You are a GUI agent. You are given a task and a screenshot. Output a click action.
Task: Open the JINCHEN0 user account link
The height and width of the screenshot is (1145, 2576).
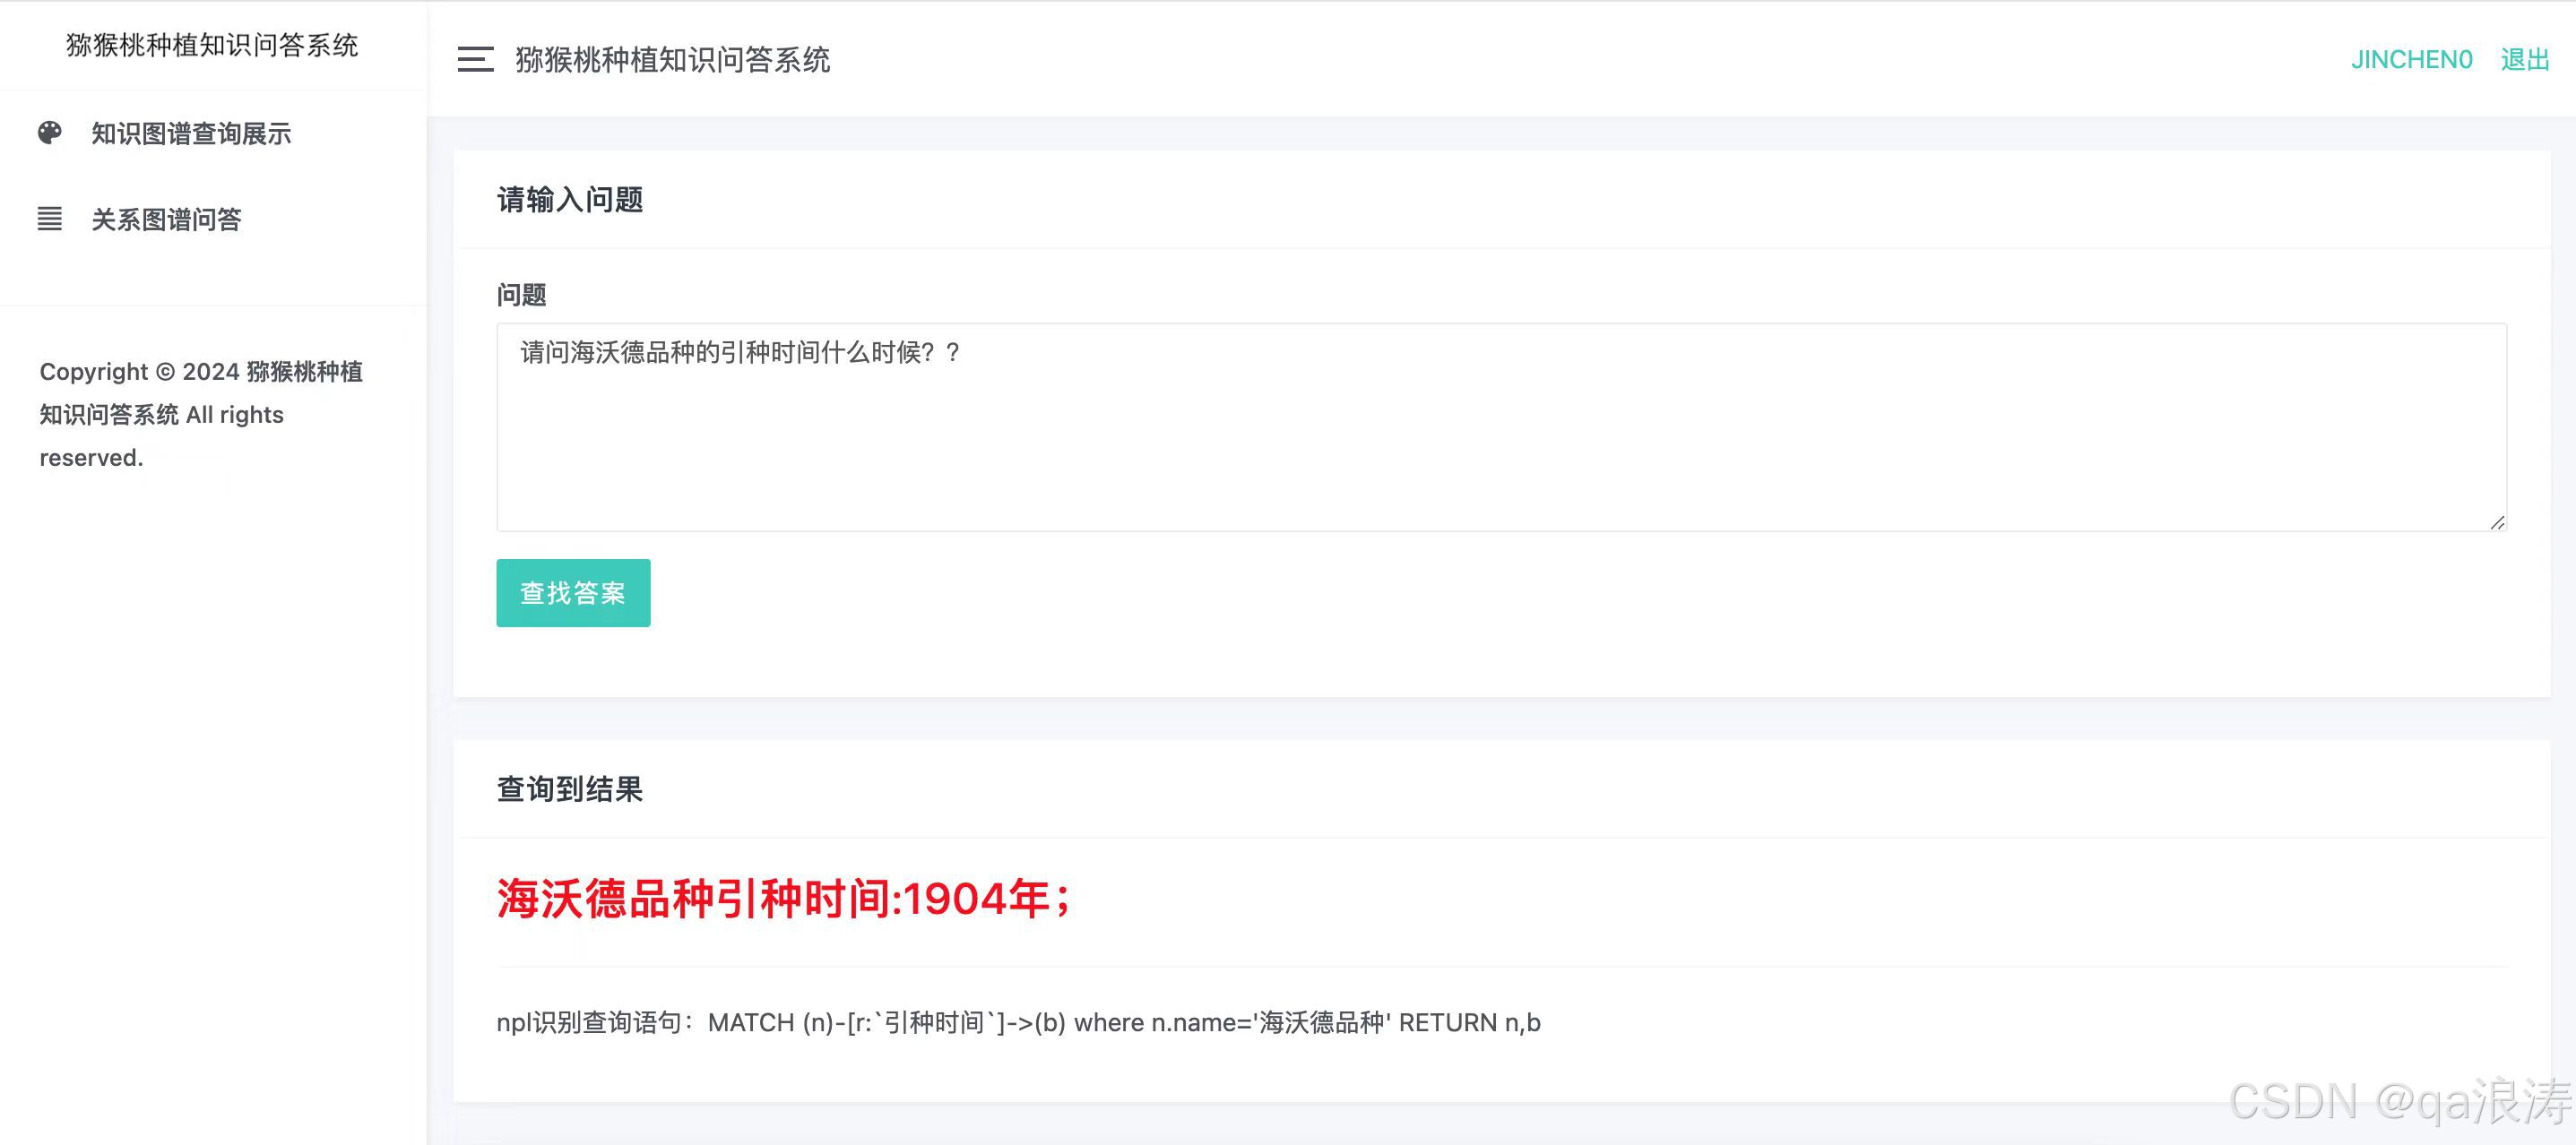[2411, 59]
